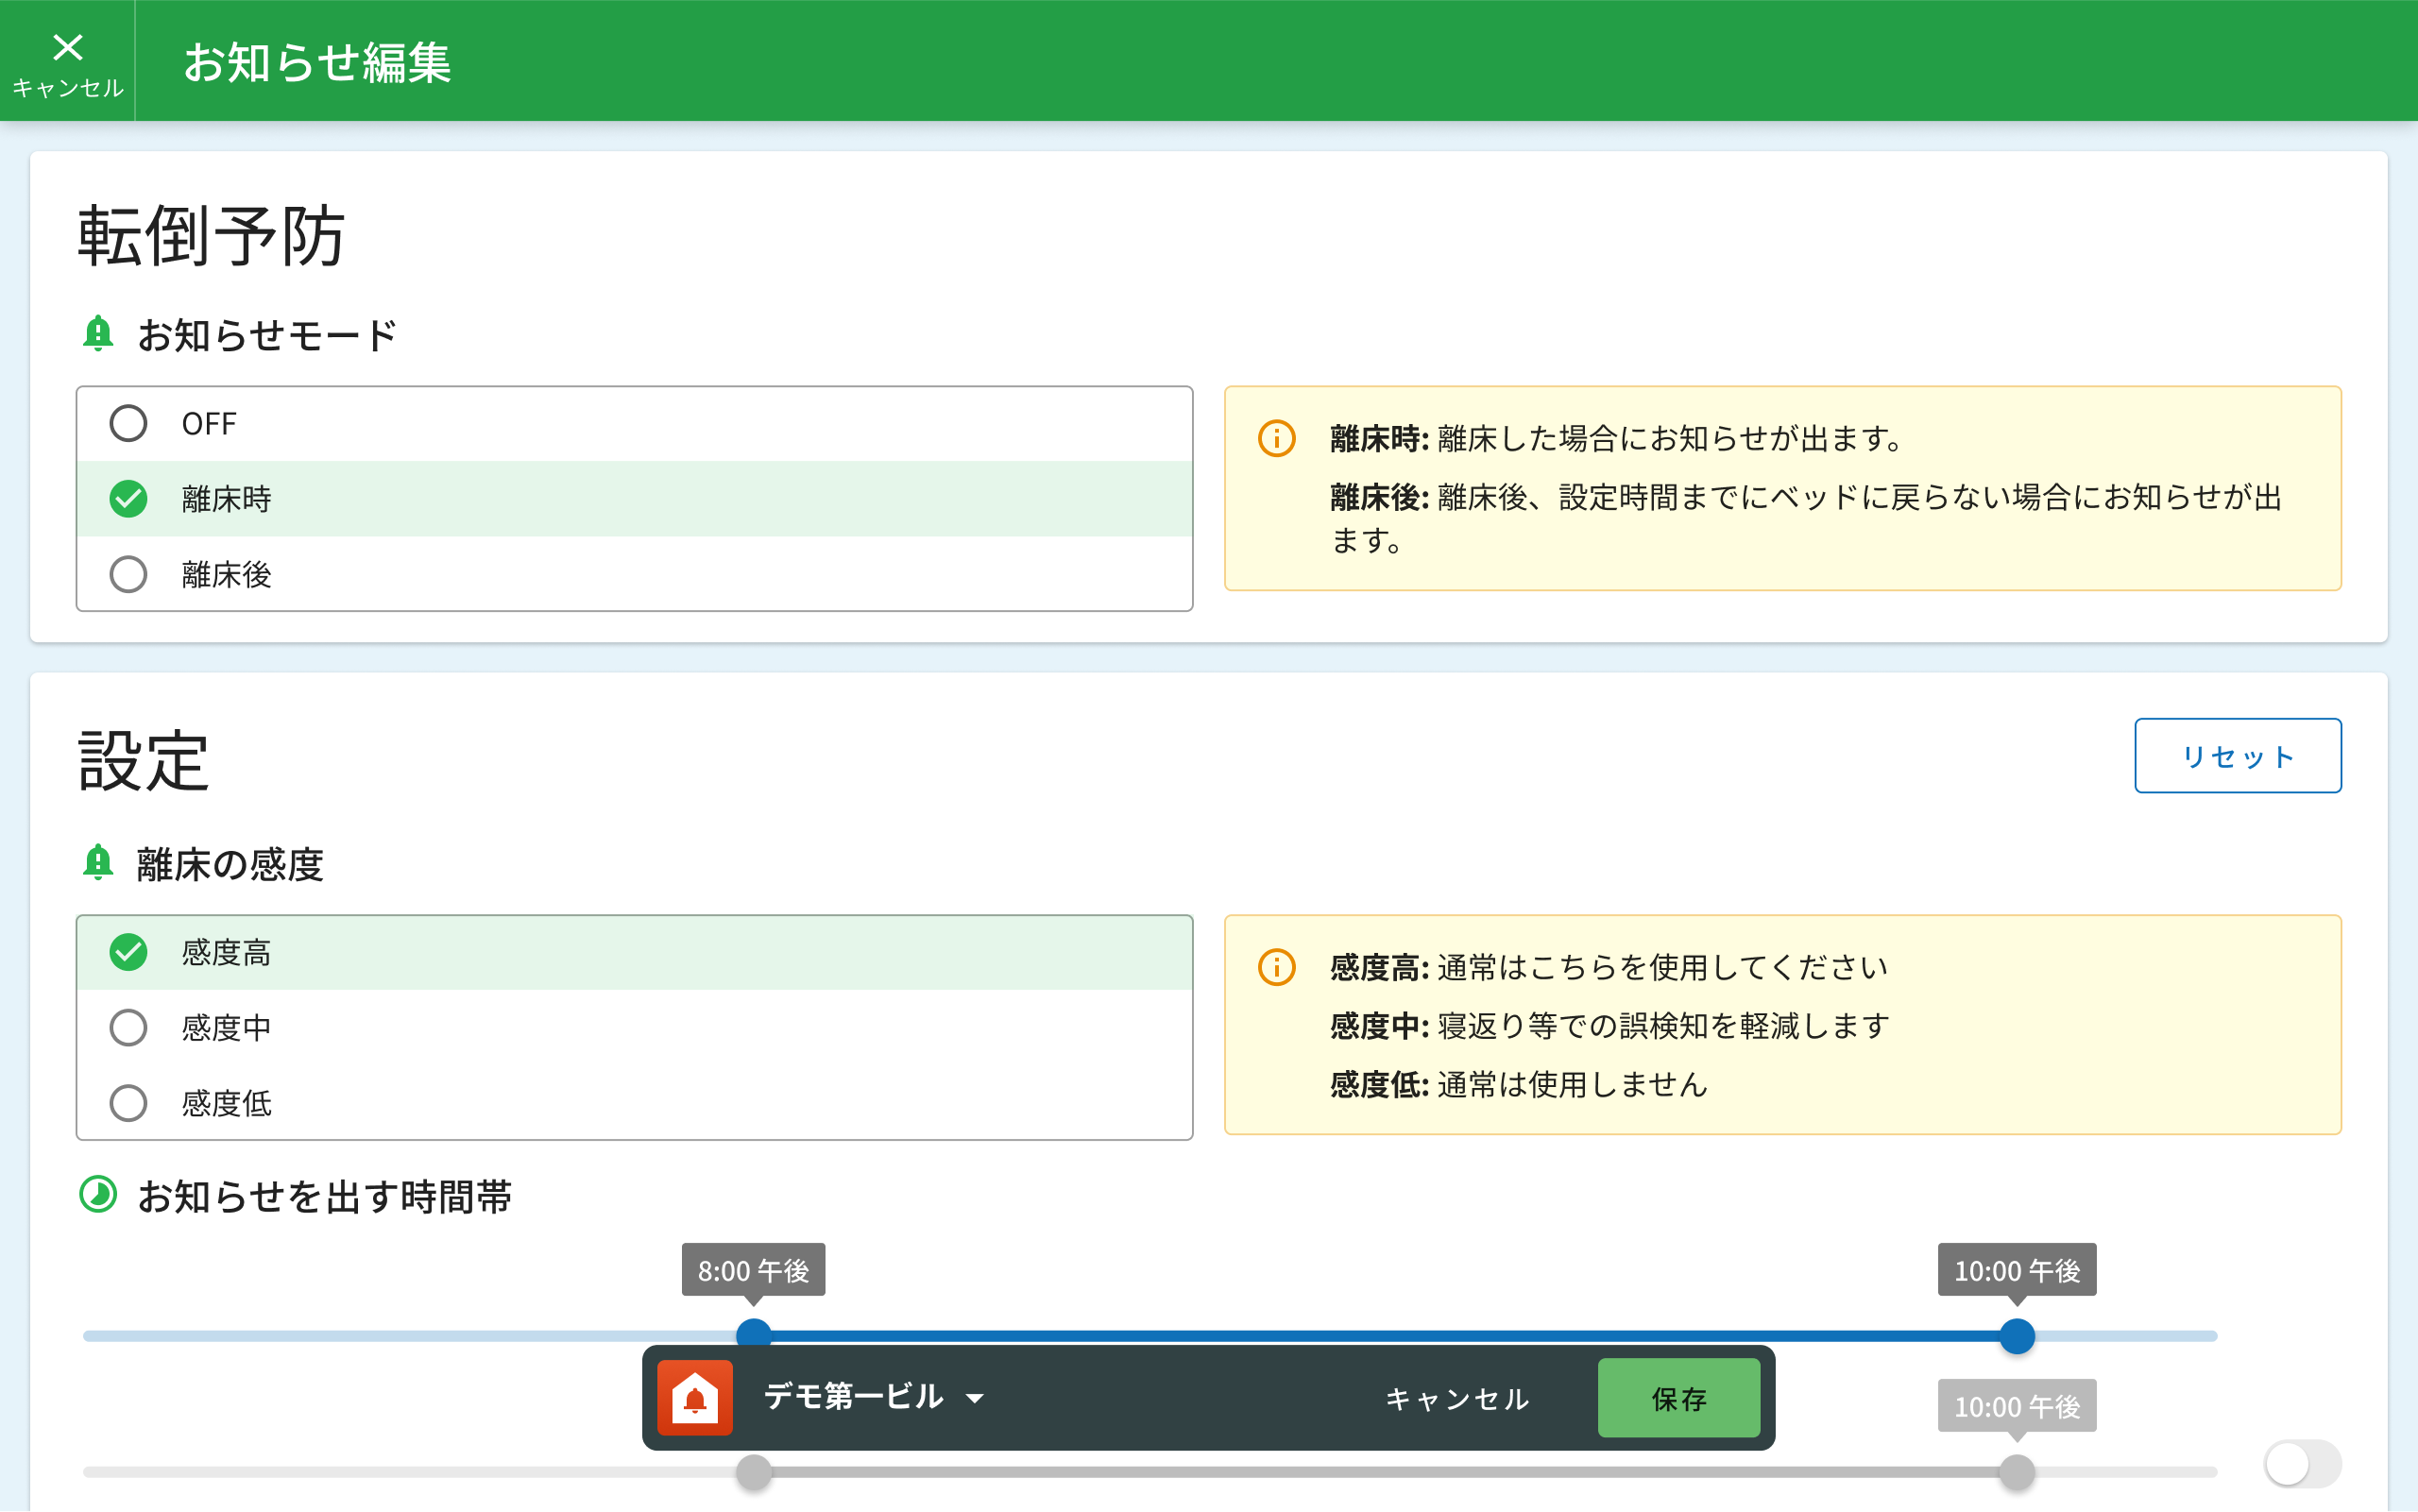Toggle the second time range switch
This screenshot has width=2418, height=1512.
coord(2302,1464)
